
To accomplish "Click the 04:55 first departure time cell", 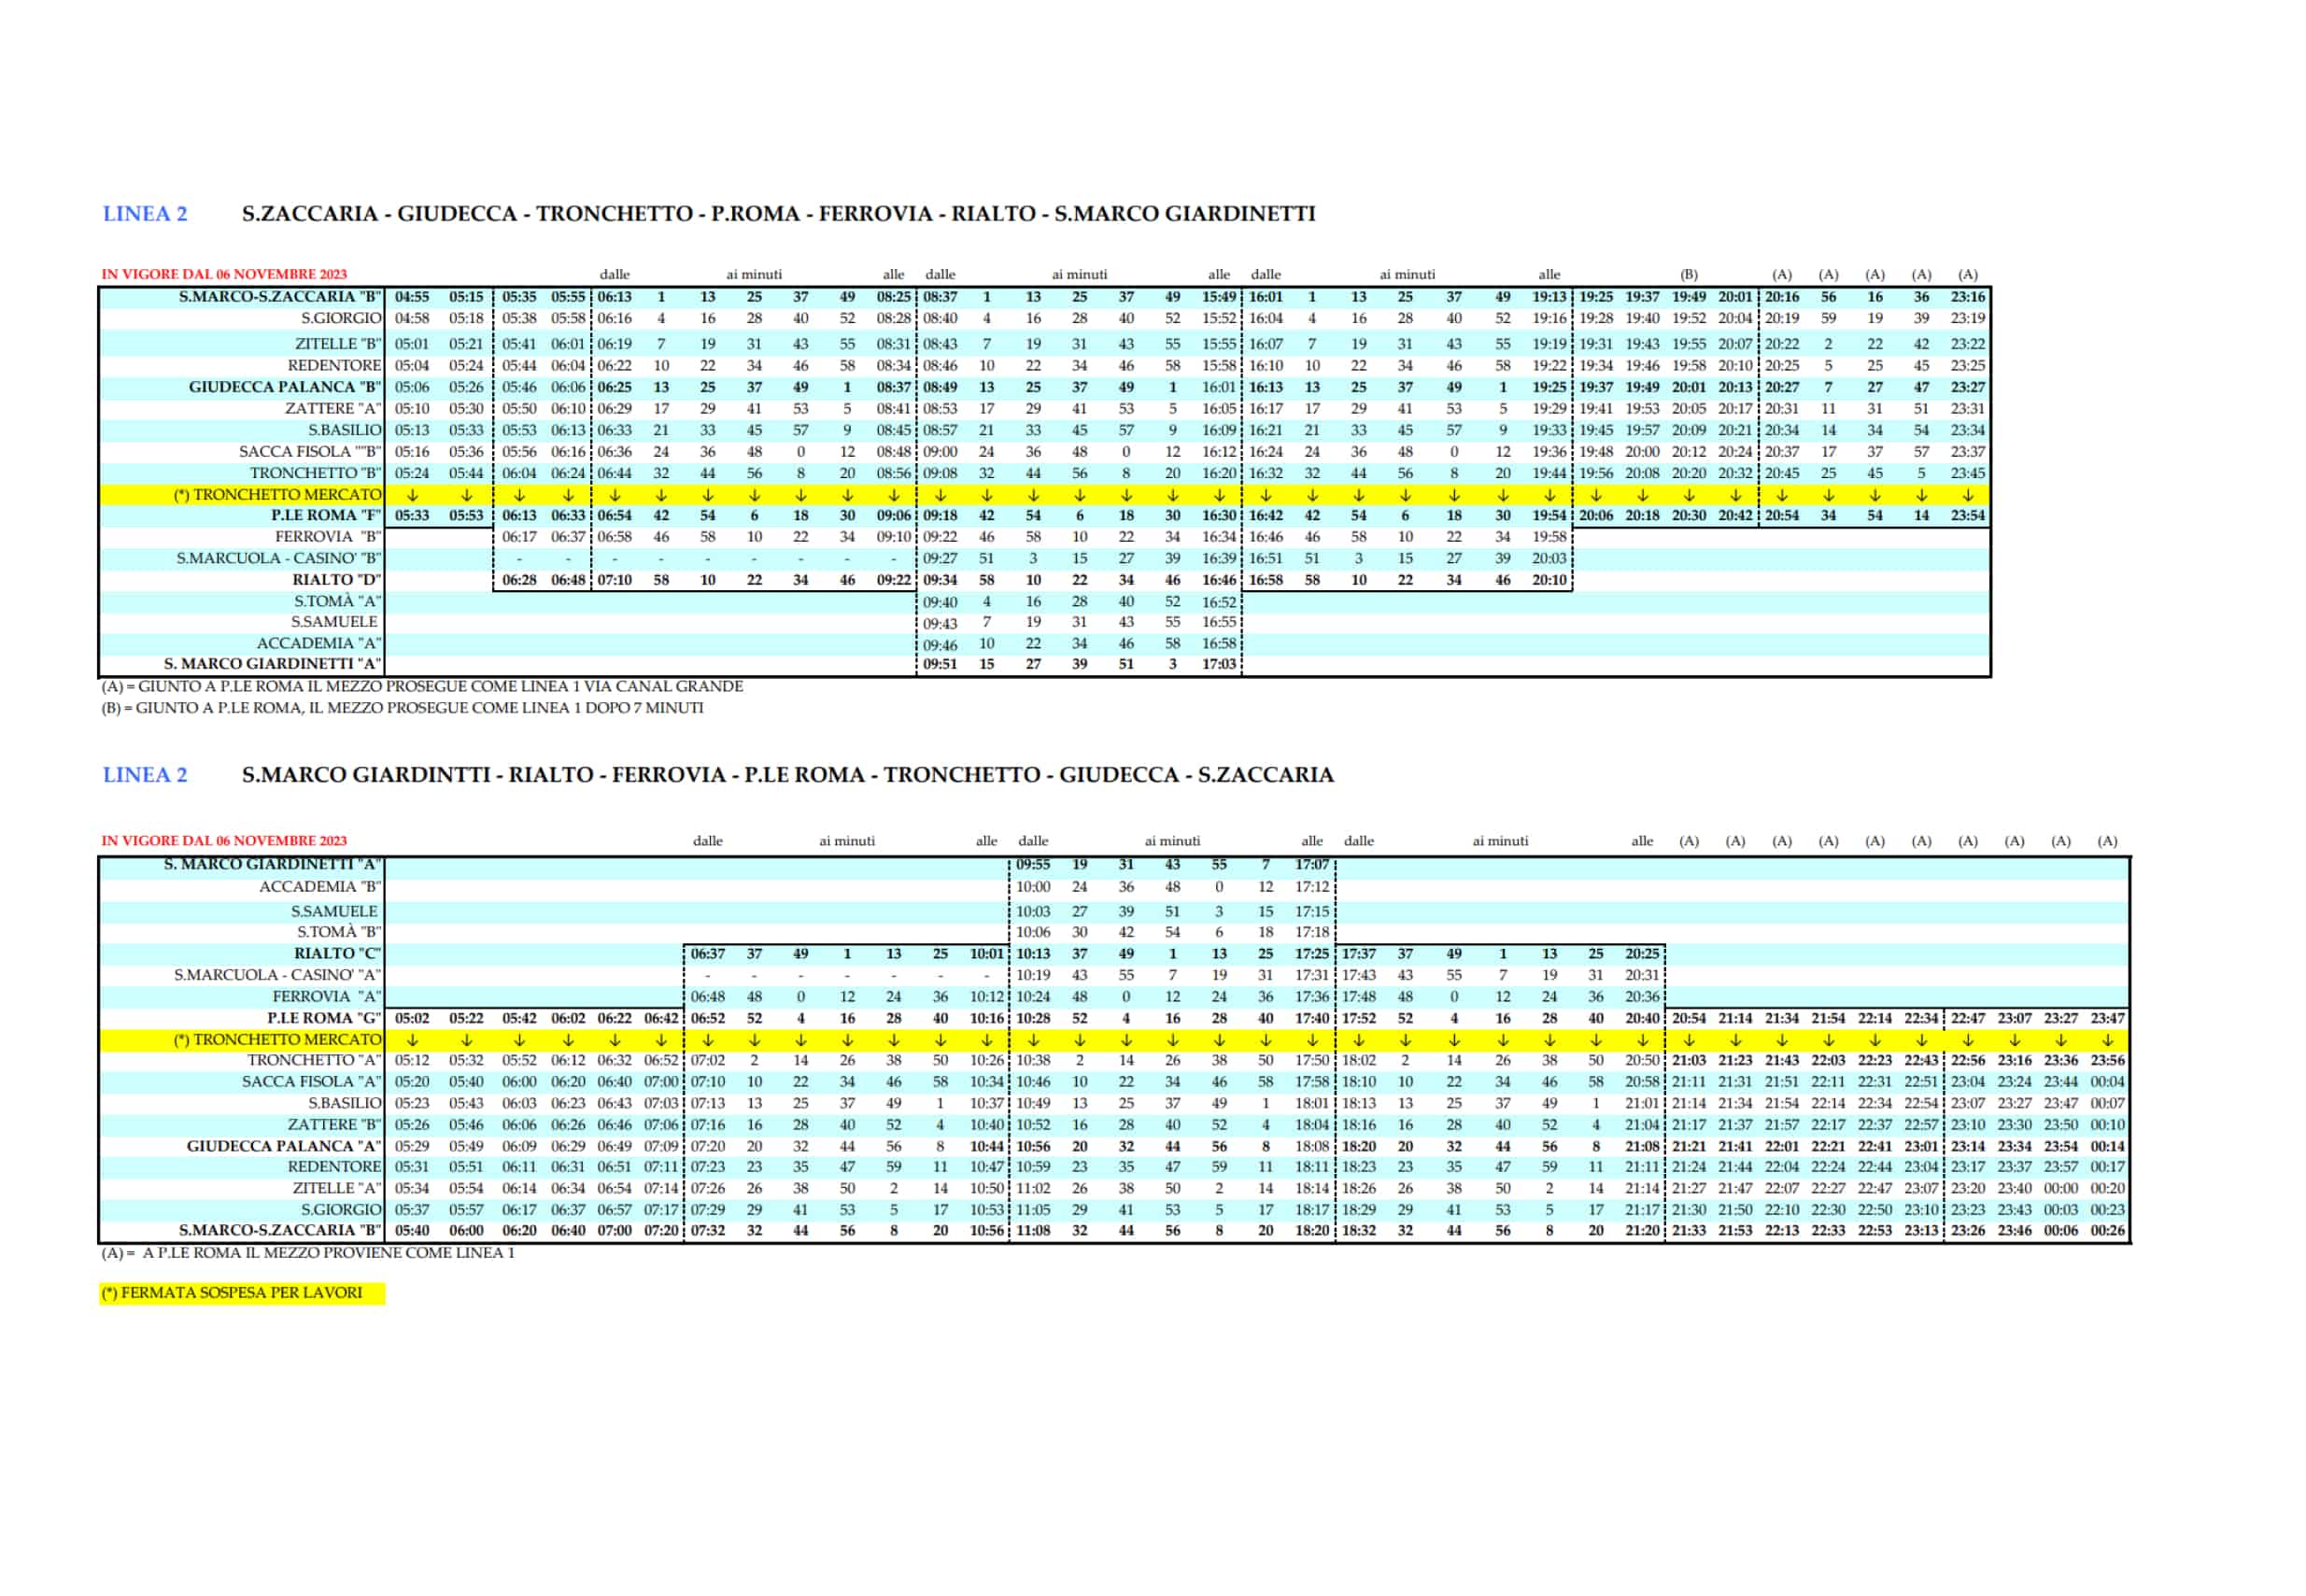I will point(412,297).
